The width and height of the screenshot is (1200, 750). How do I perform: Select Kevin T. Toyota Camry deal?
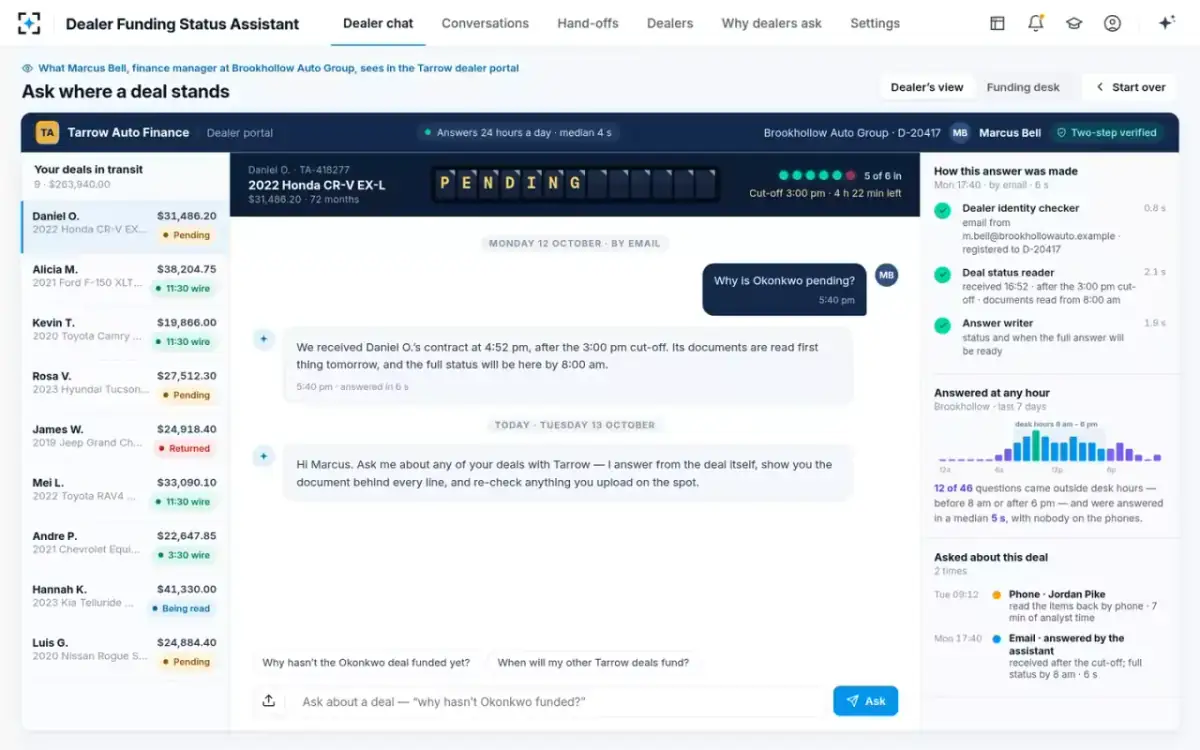[125, 332]
